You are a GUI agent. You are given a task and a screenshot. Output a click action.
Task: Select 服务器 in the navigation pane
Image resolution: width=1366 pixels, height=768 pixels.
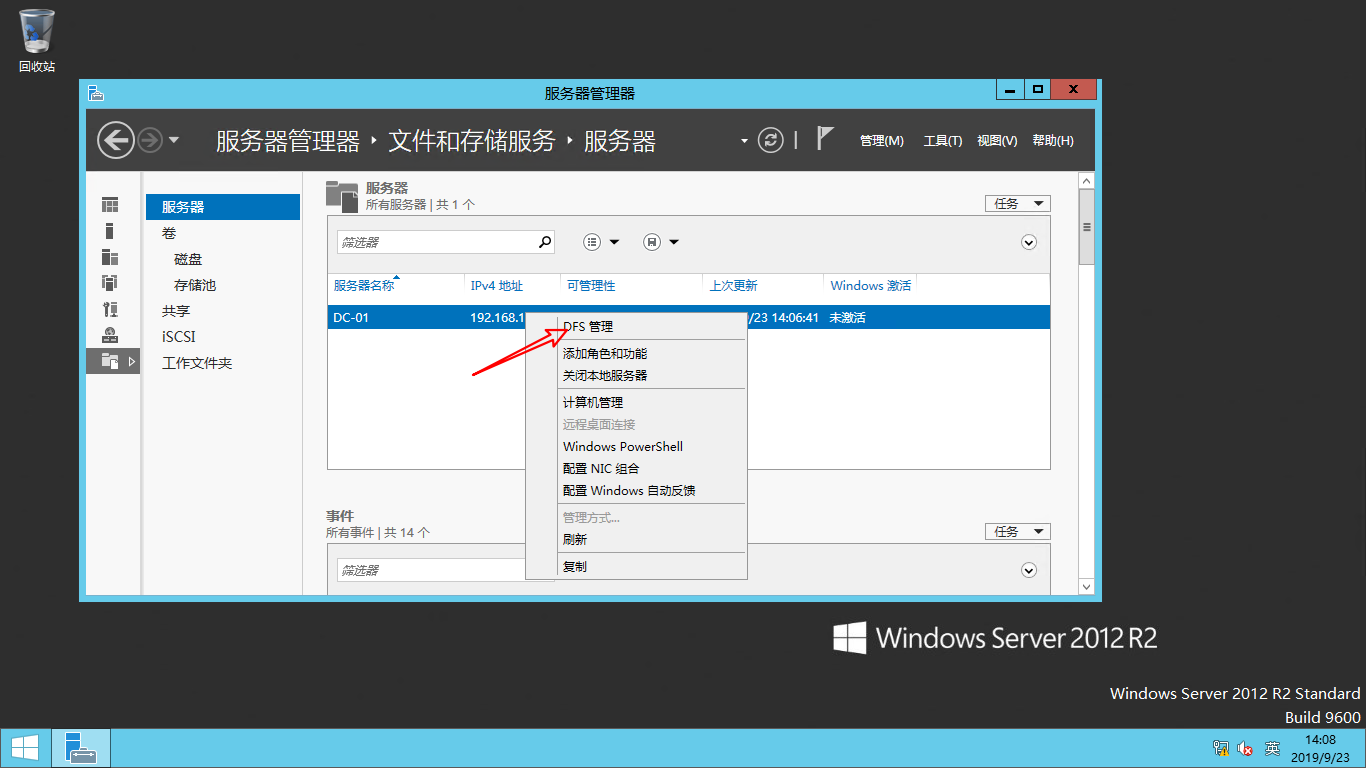point(223,207)
